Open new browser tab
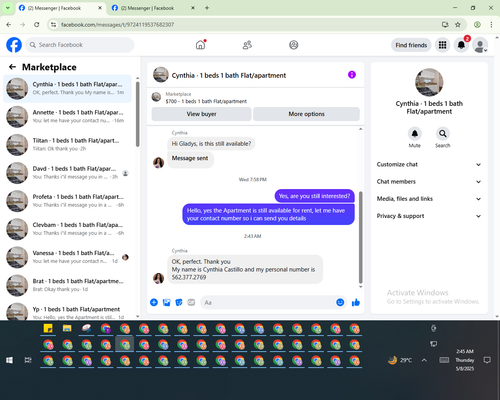The height and width of the screenshot is (400, 500). (x=207, y=8)
